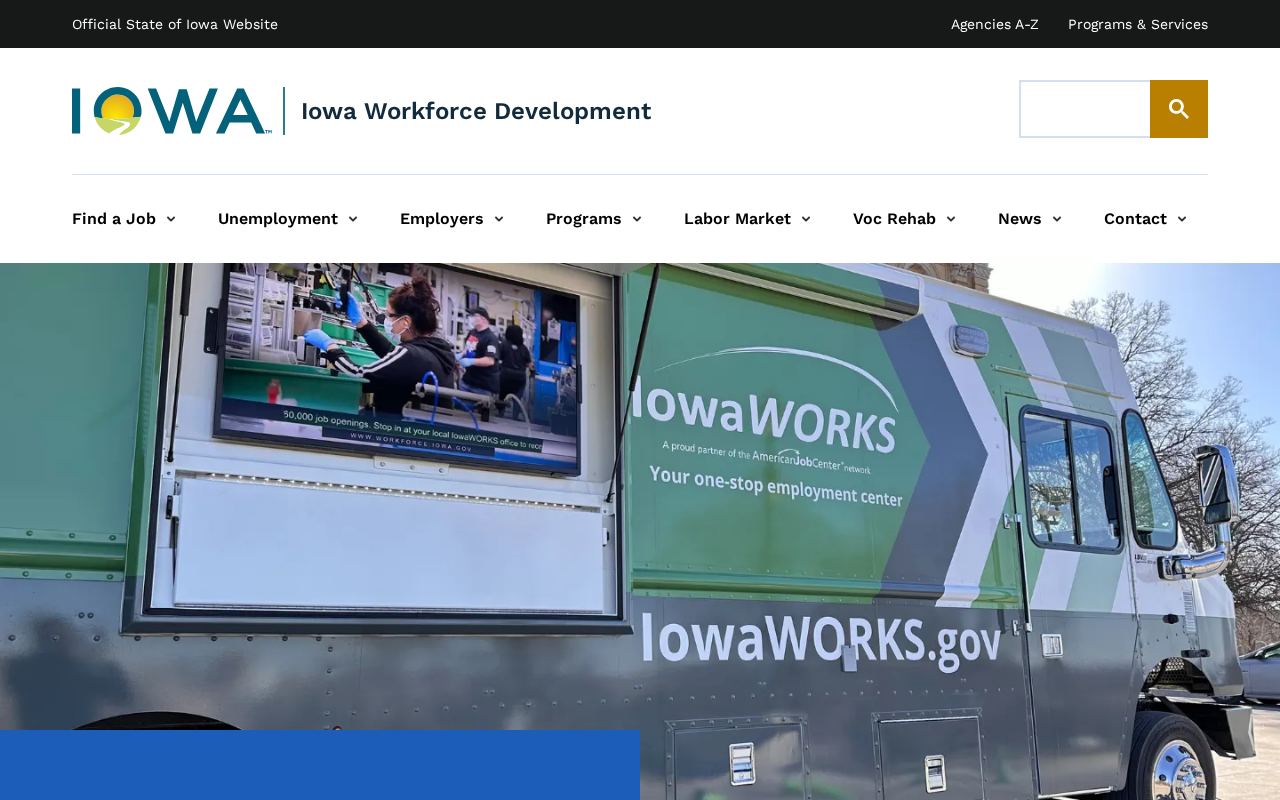Select Programs in the navigation bar
1280x800 pixels.
point(584,219)
